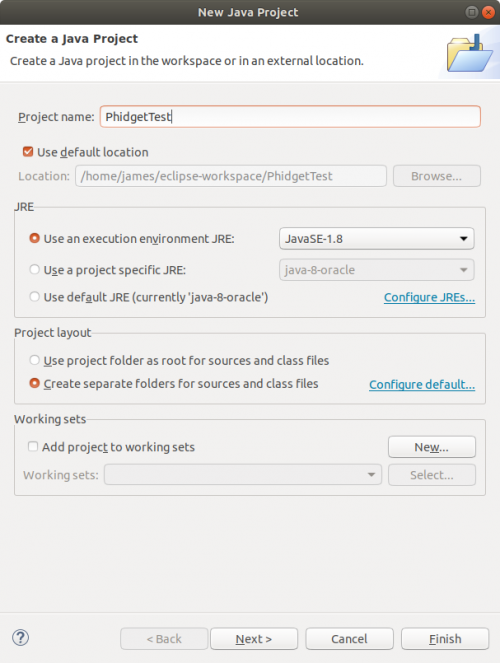Click the help question mark icon

pyautogui.click(x=20, y=638)
